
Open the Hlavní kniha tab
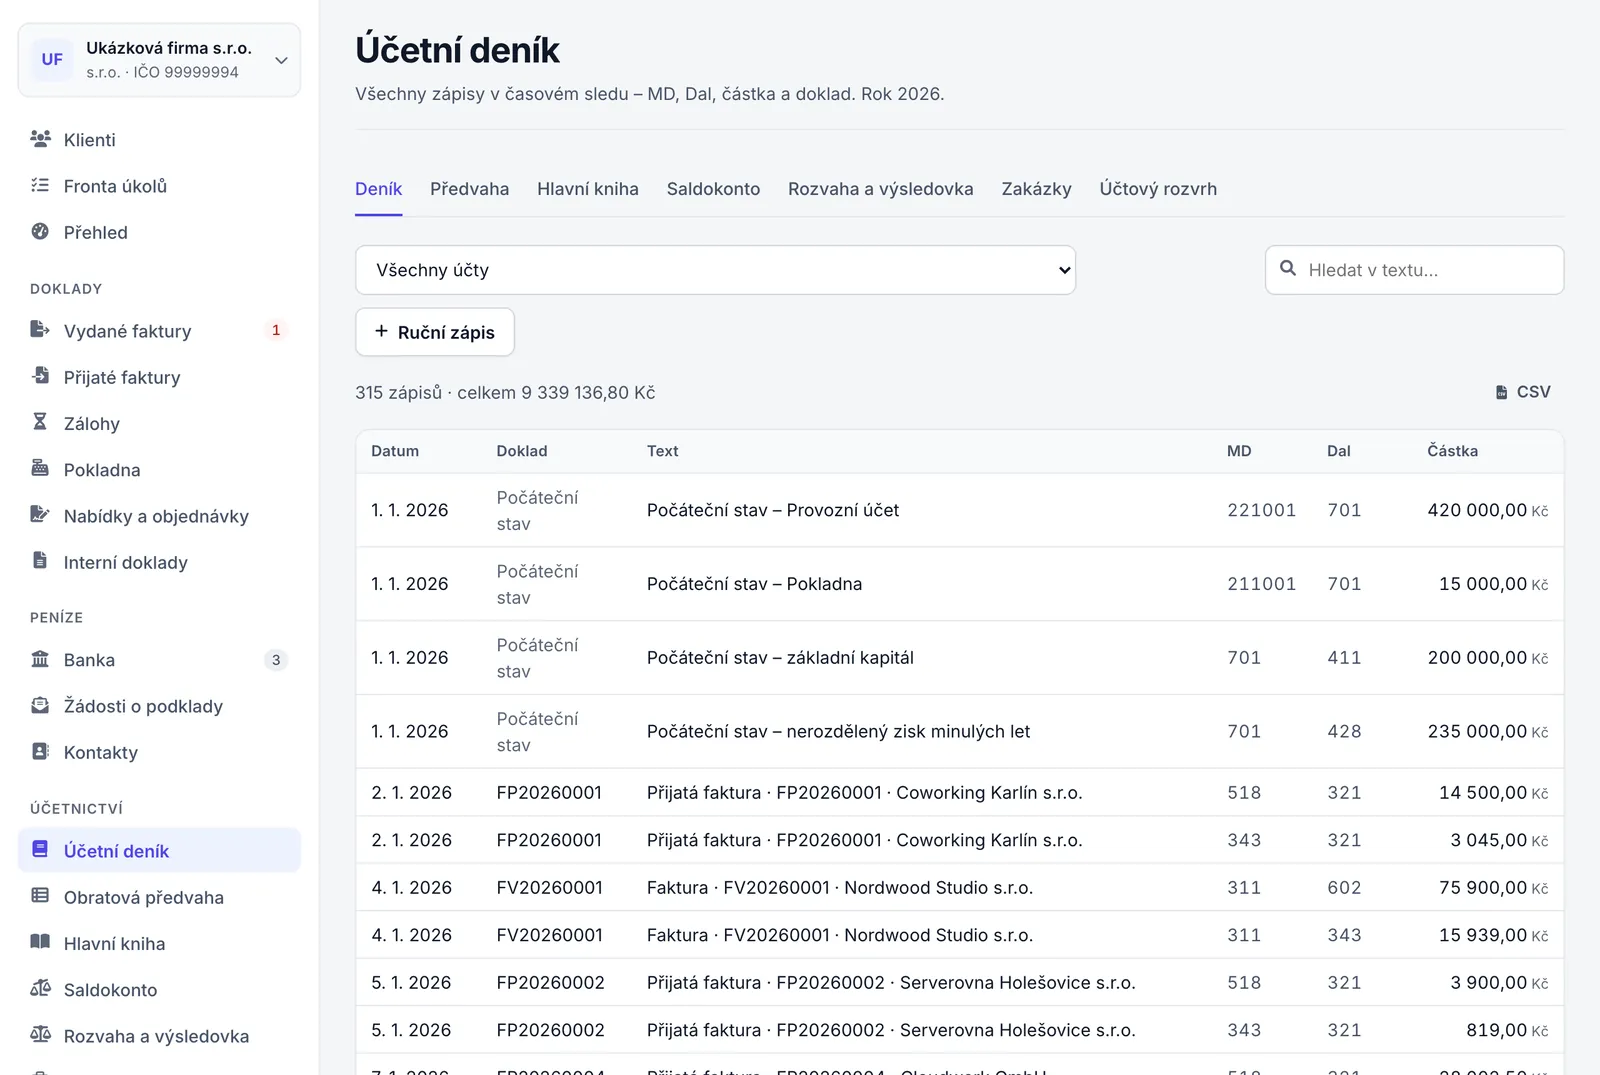[x=587, y=189]
